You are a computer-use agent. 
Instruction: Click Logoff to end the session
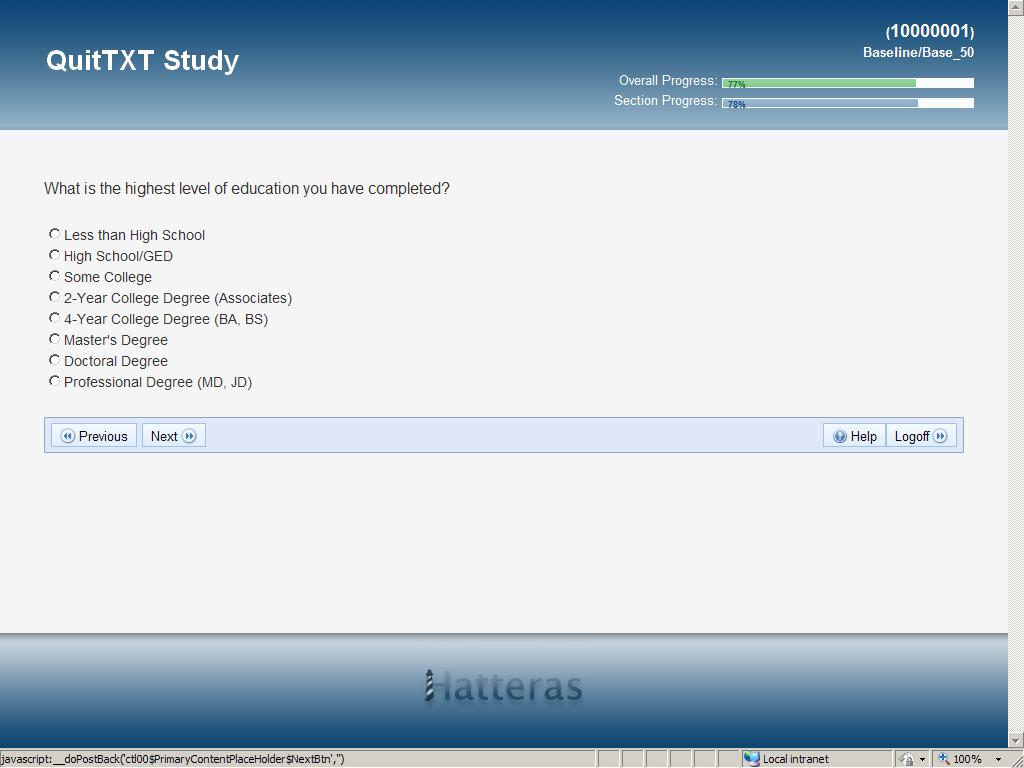(x=921, y=436)
